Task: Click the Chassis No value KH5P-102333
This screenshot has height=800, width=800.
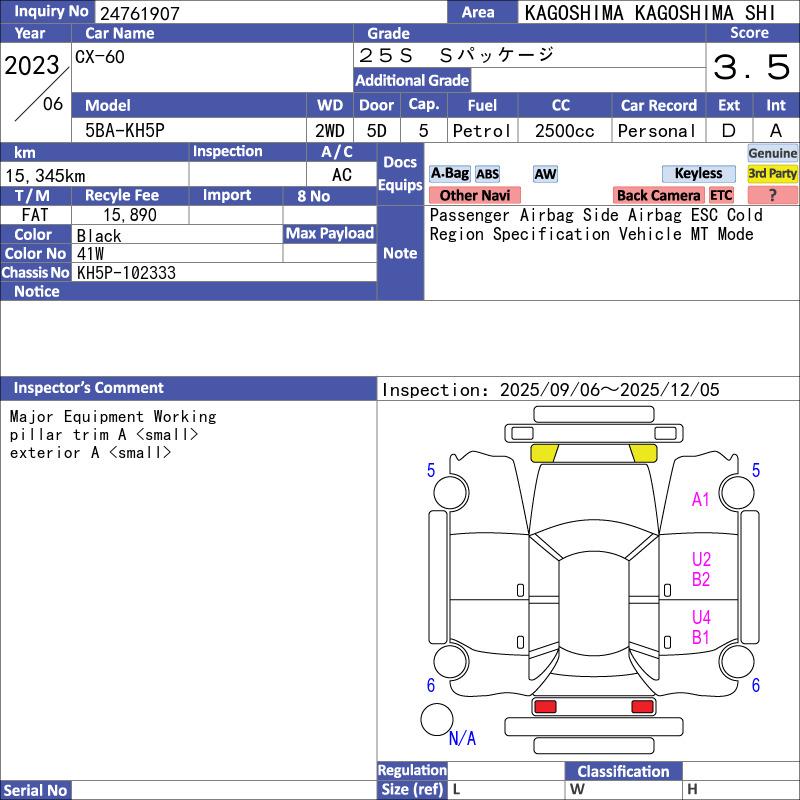Action: pos(126,272)
